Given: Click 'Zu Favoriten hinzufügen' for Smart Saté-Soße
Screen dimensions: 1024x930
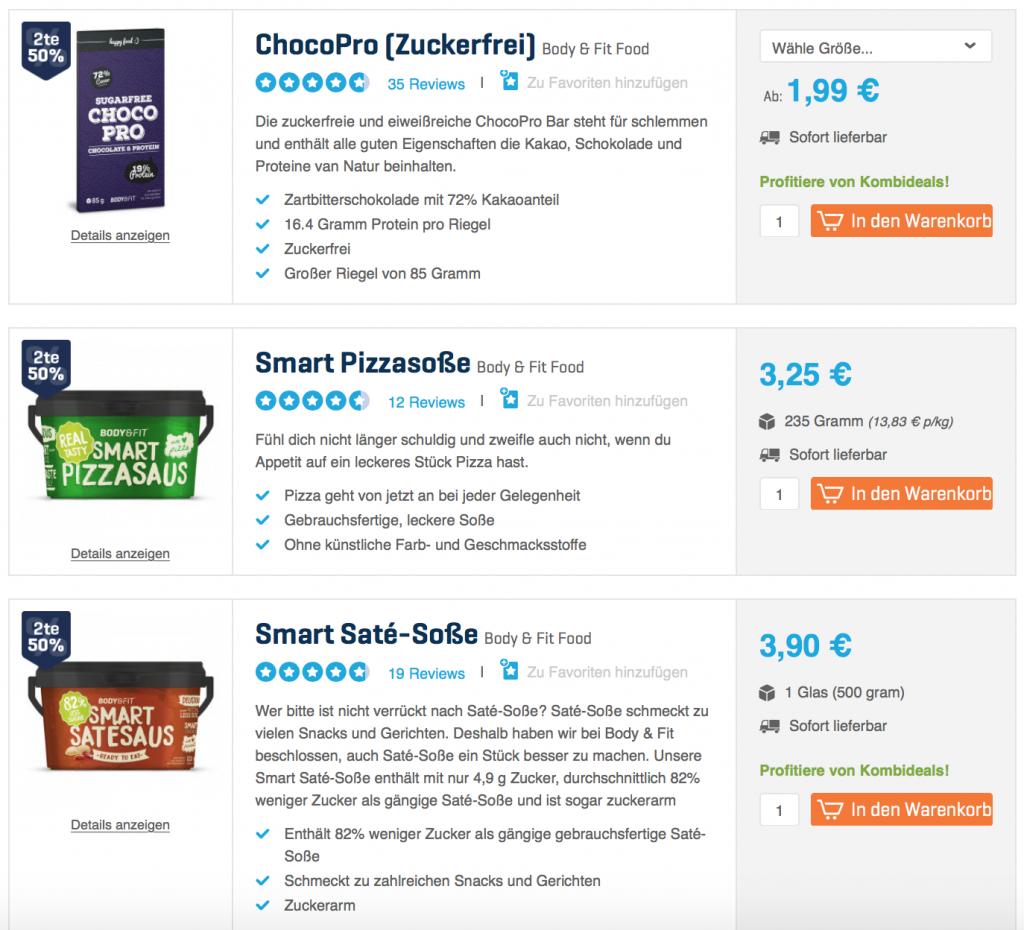Looking at the screenshot, I should pos(607,672).
